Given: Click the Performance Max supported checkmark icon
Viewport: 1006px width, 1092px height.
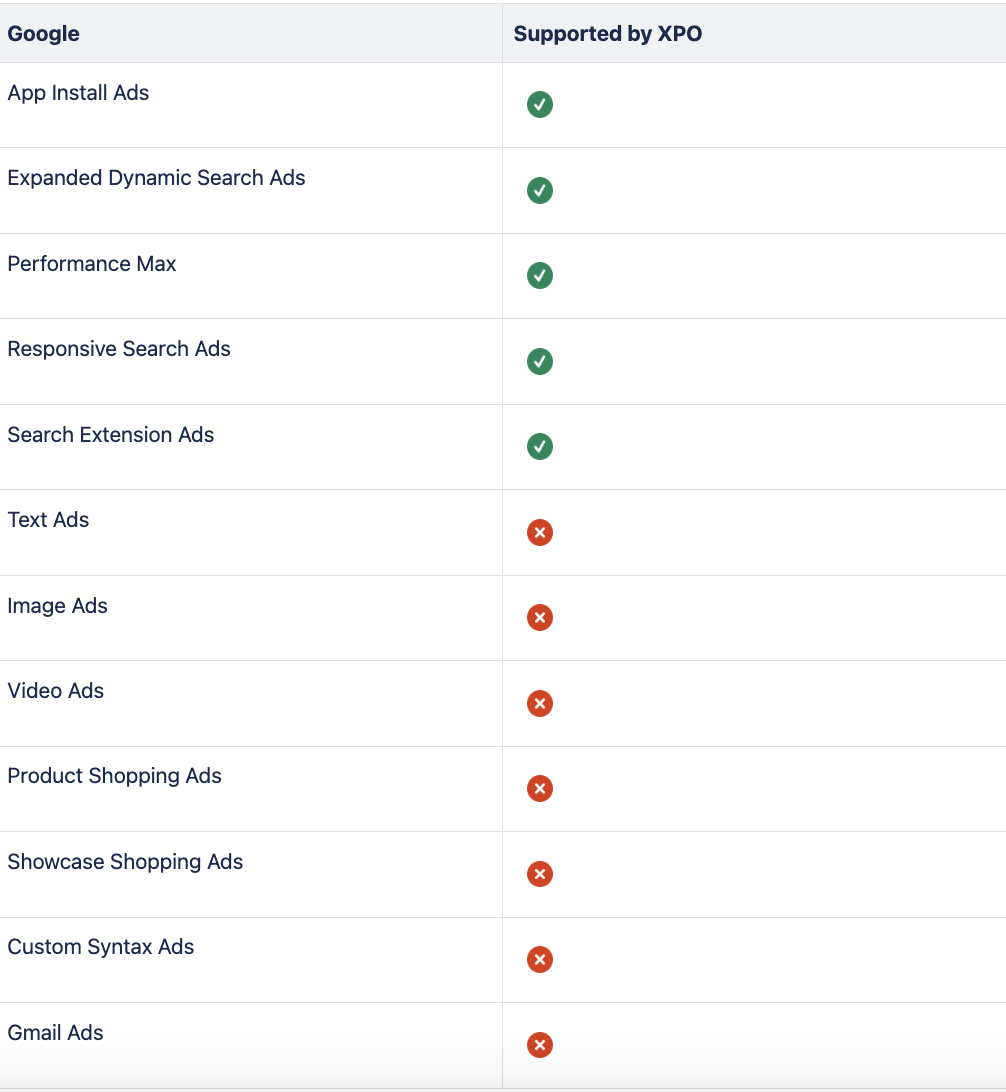Looking at the screenshot, I should pos(540,276).
